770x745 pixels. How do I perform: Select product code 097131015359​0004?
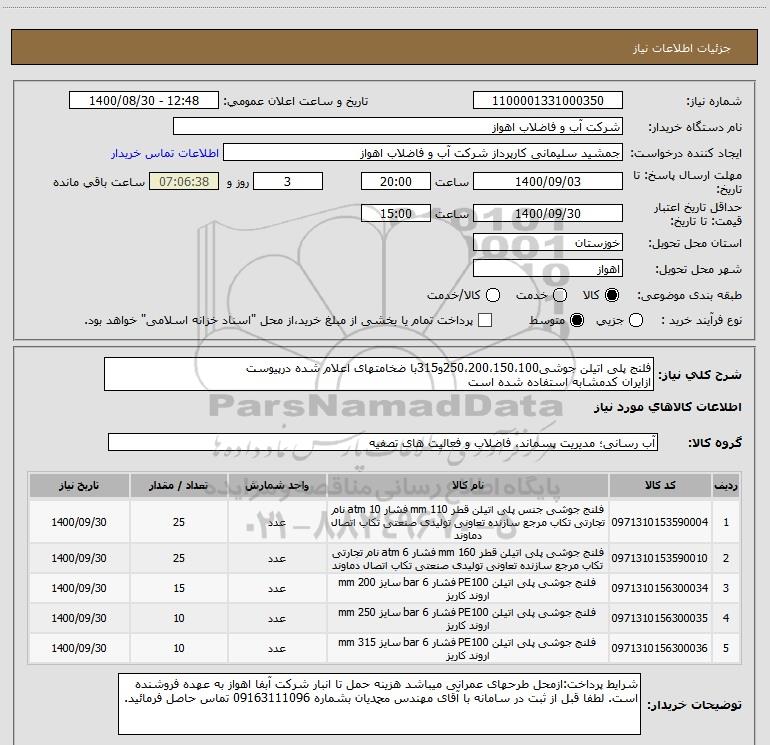[660, 522]
